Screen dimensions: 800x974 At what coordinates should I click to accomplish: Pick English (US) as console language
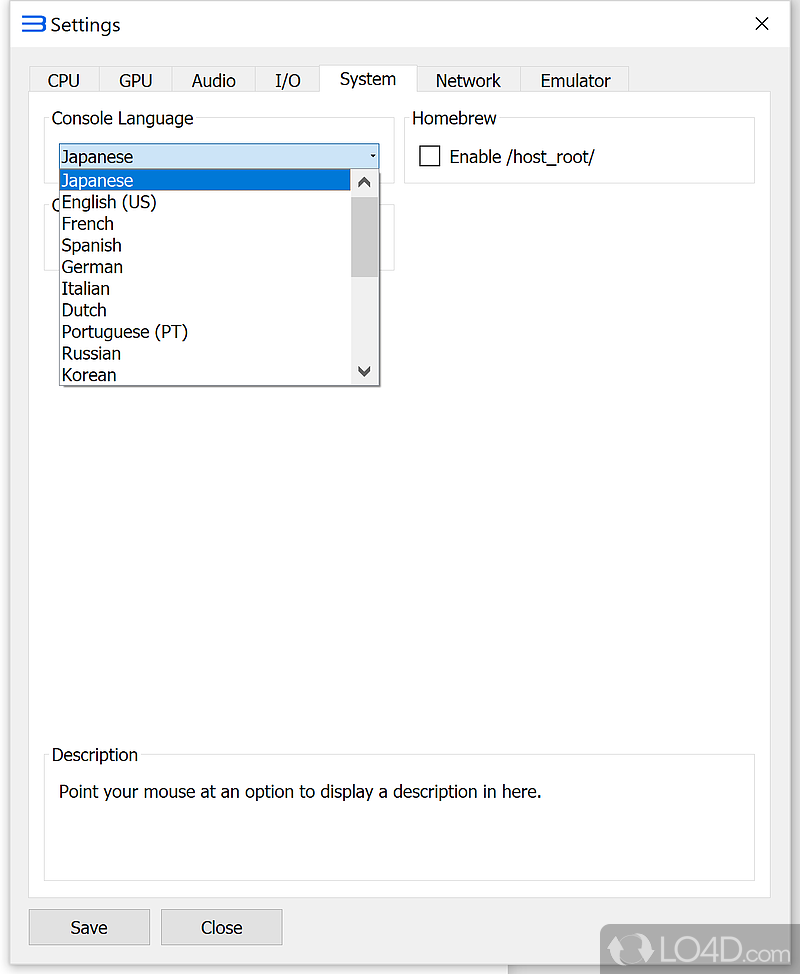(x=205, y=202)
